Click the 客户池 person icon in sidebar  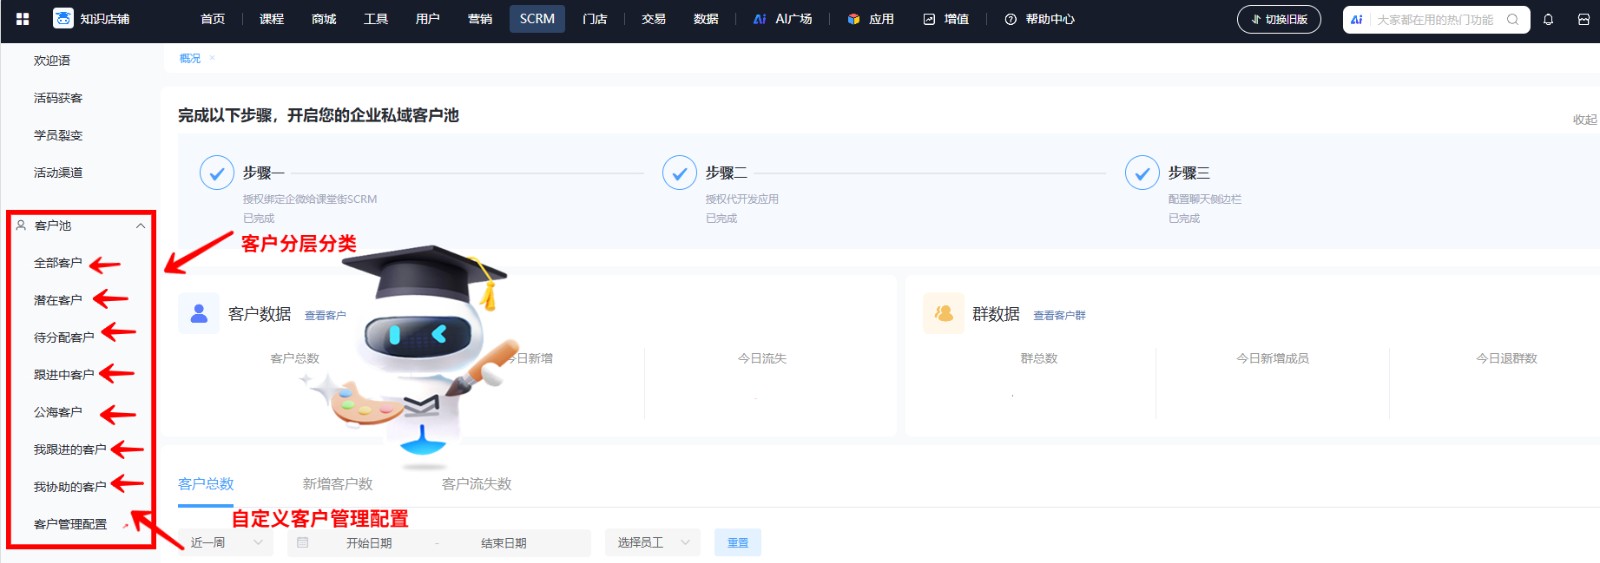pos(21,225)
